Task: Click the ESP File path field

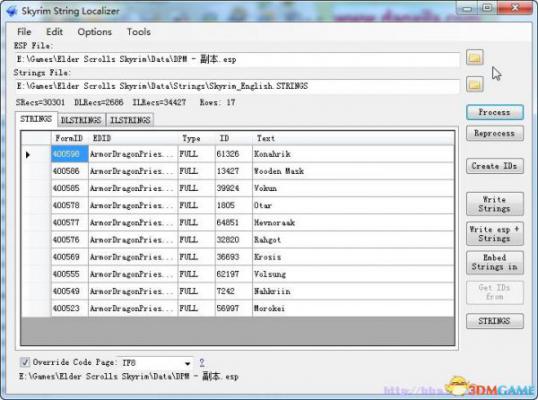Action: [237, 59]
